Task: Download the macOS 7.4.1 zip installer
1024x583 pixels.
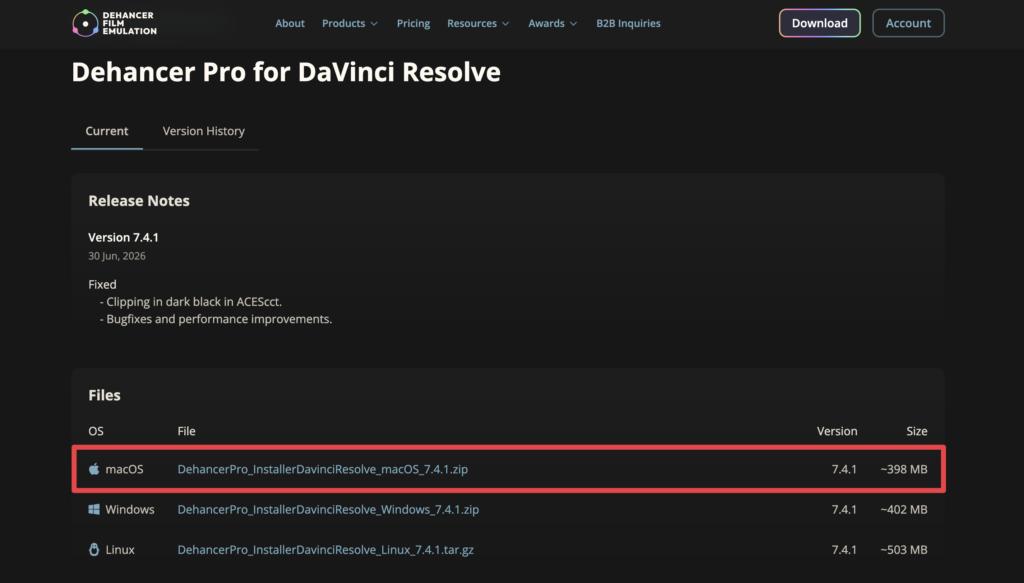Action: (x=323, y=469)
